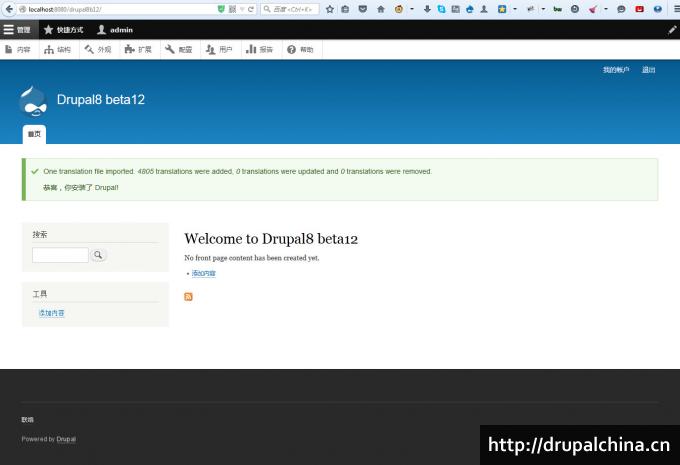This screenshot has width=680, height=465.
Task: Click the Welcome to Drupal8 beta12 heading
Action: [x=271, y=239]
